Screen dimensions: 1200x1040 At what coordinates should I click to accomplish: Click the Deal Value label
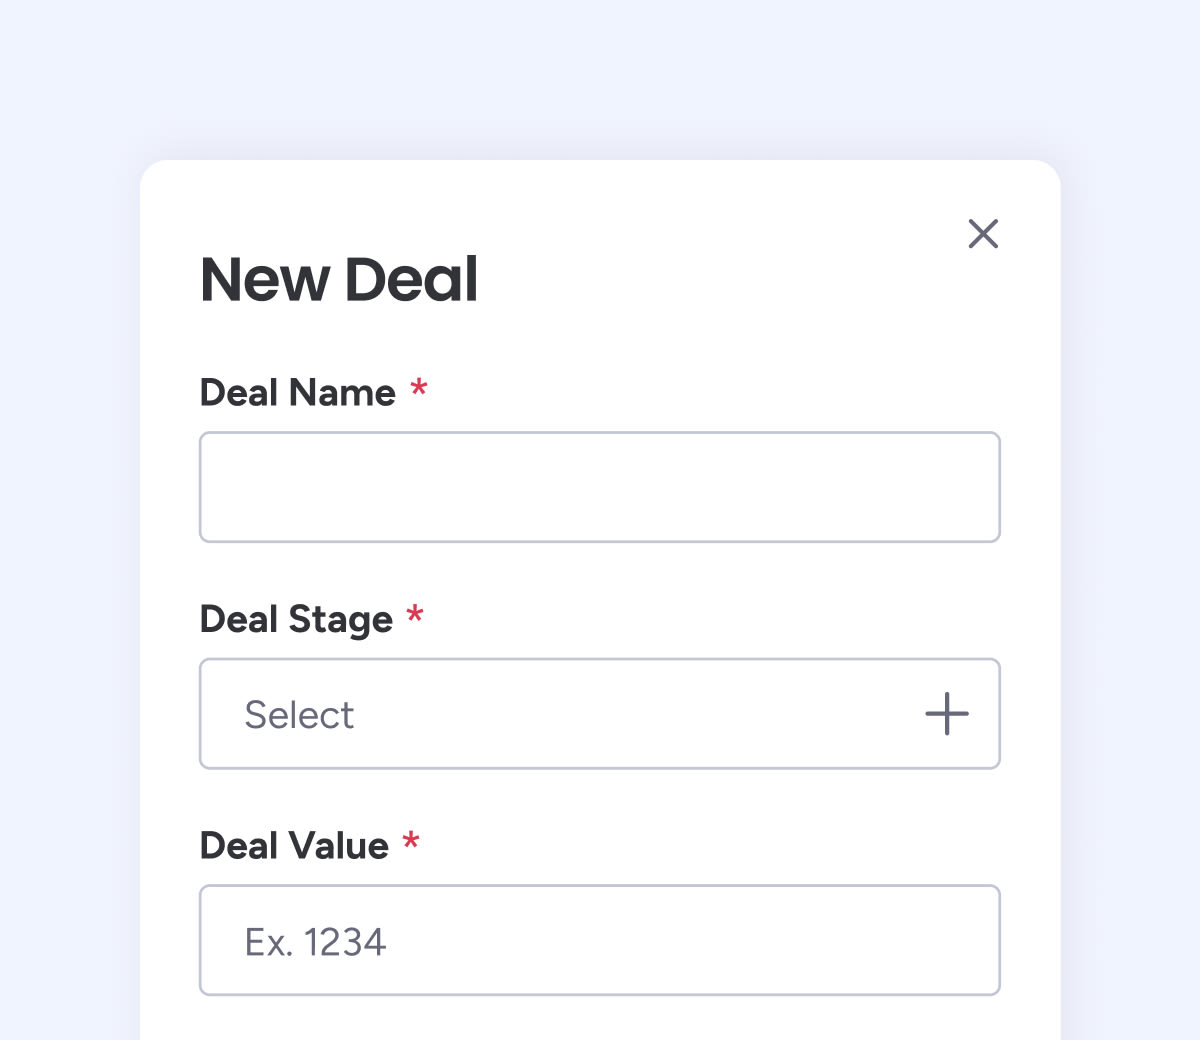click(x=294, y=846)
